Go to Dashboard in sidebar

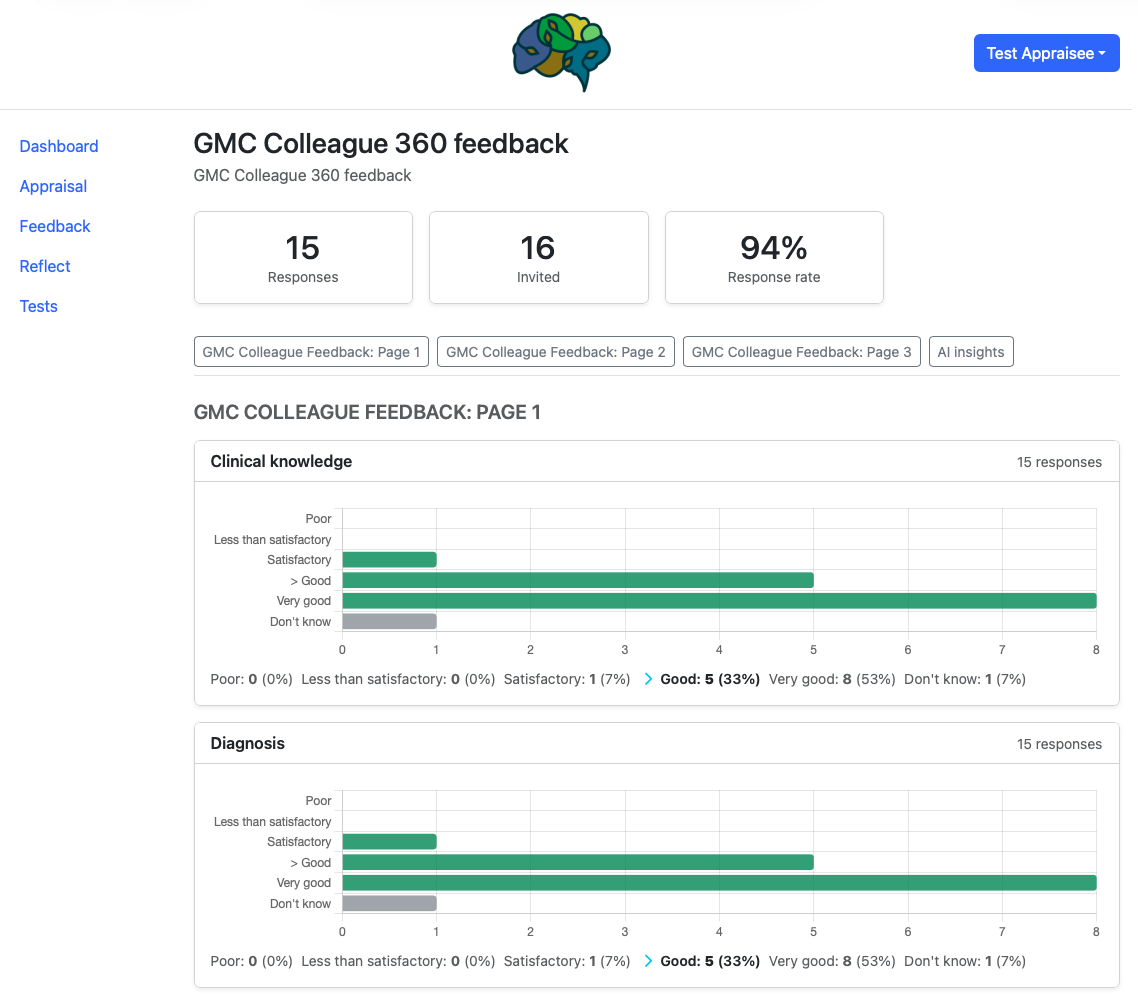point(59,146)
